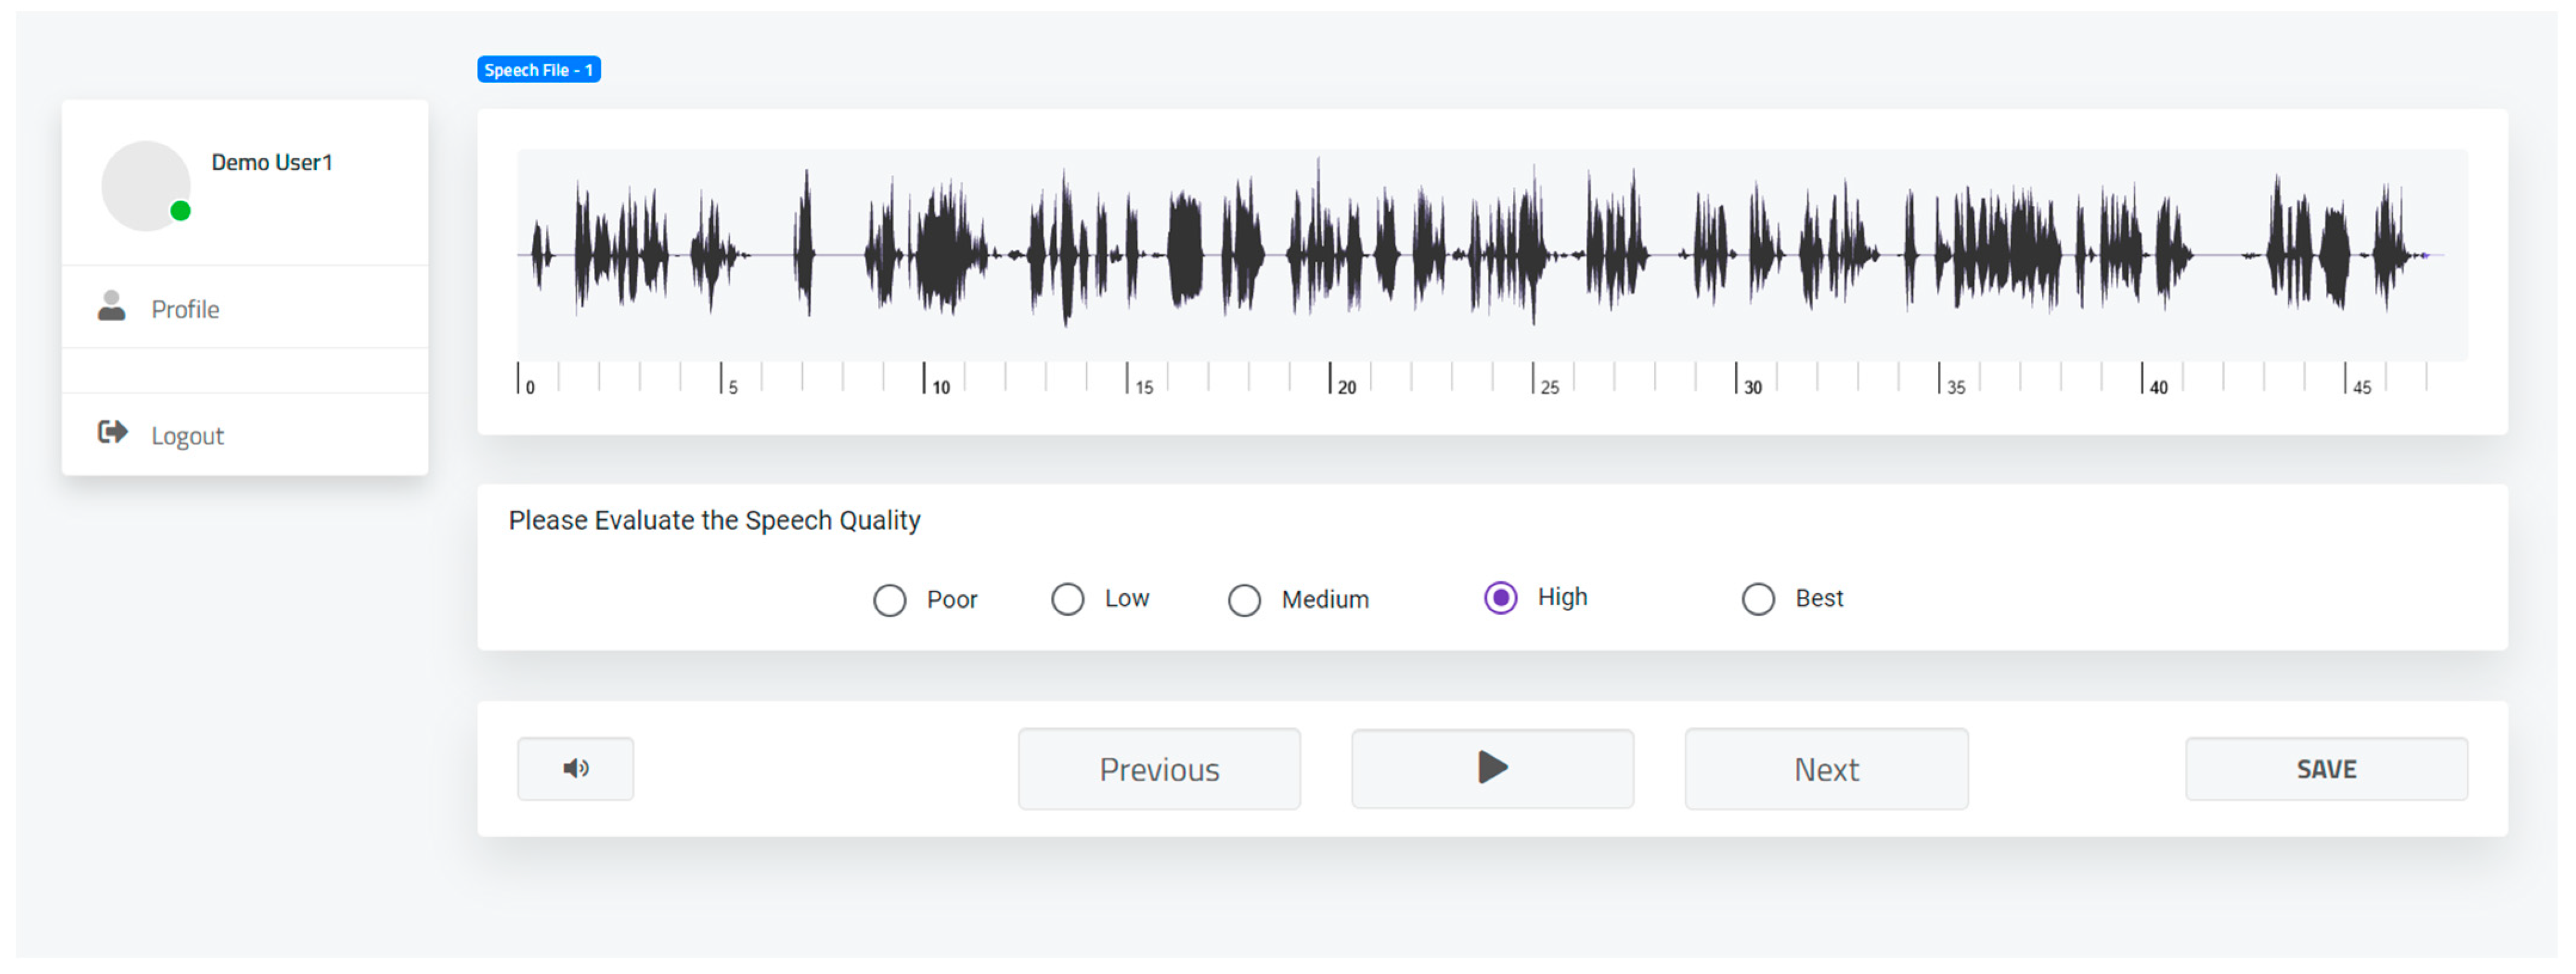Select the Low quality radio button
This screenshot has height=974, width=2576.
click(1067, 599)
